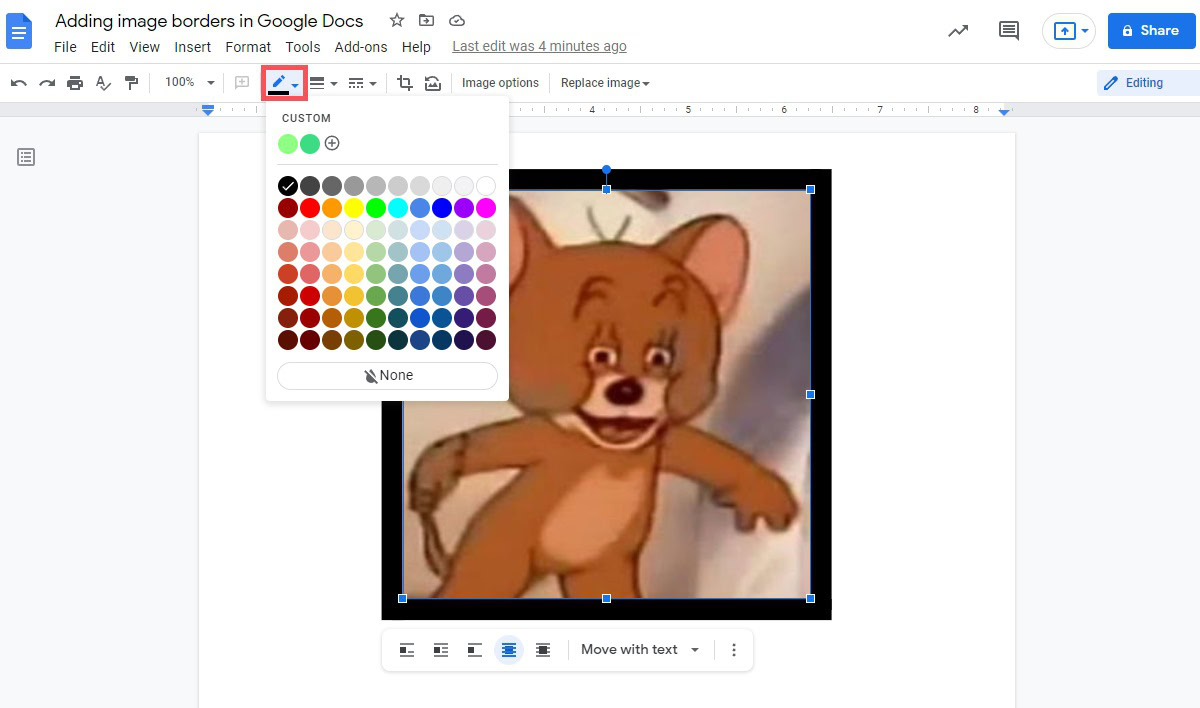This screenshot has width=1200, height=708.
Task: Open the Replace image dropdown
Action: (605, 83)
